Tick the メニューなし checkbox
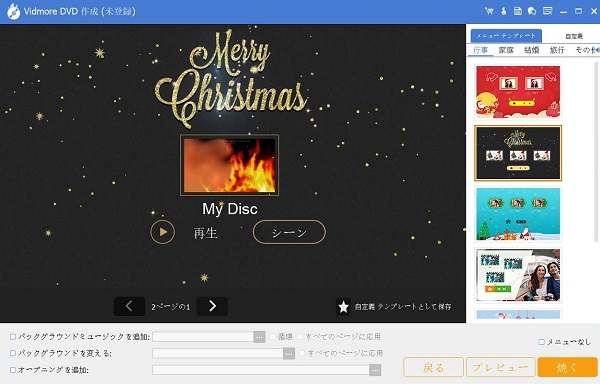This screenshot has height=384, width=600. click(x=541, y=342)
